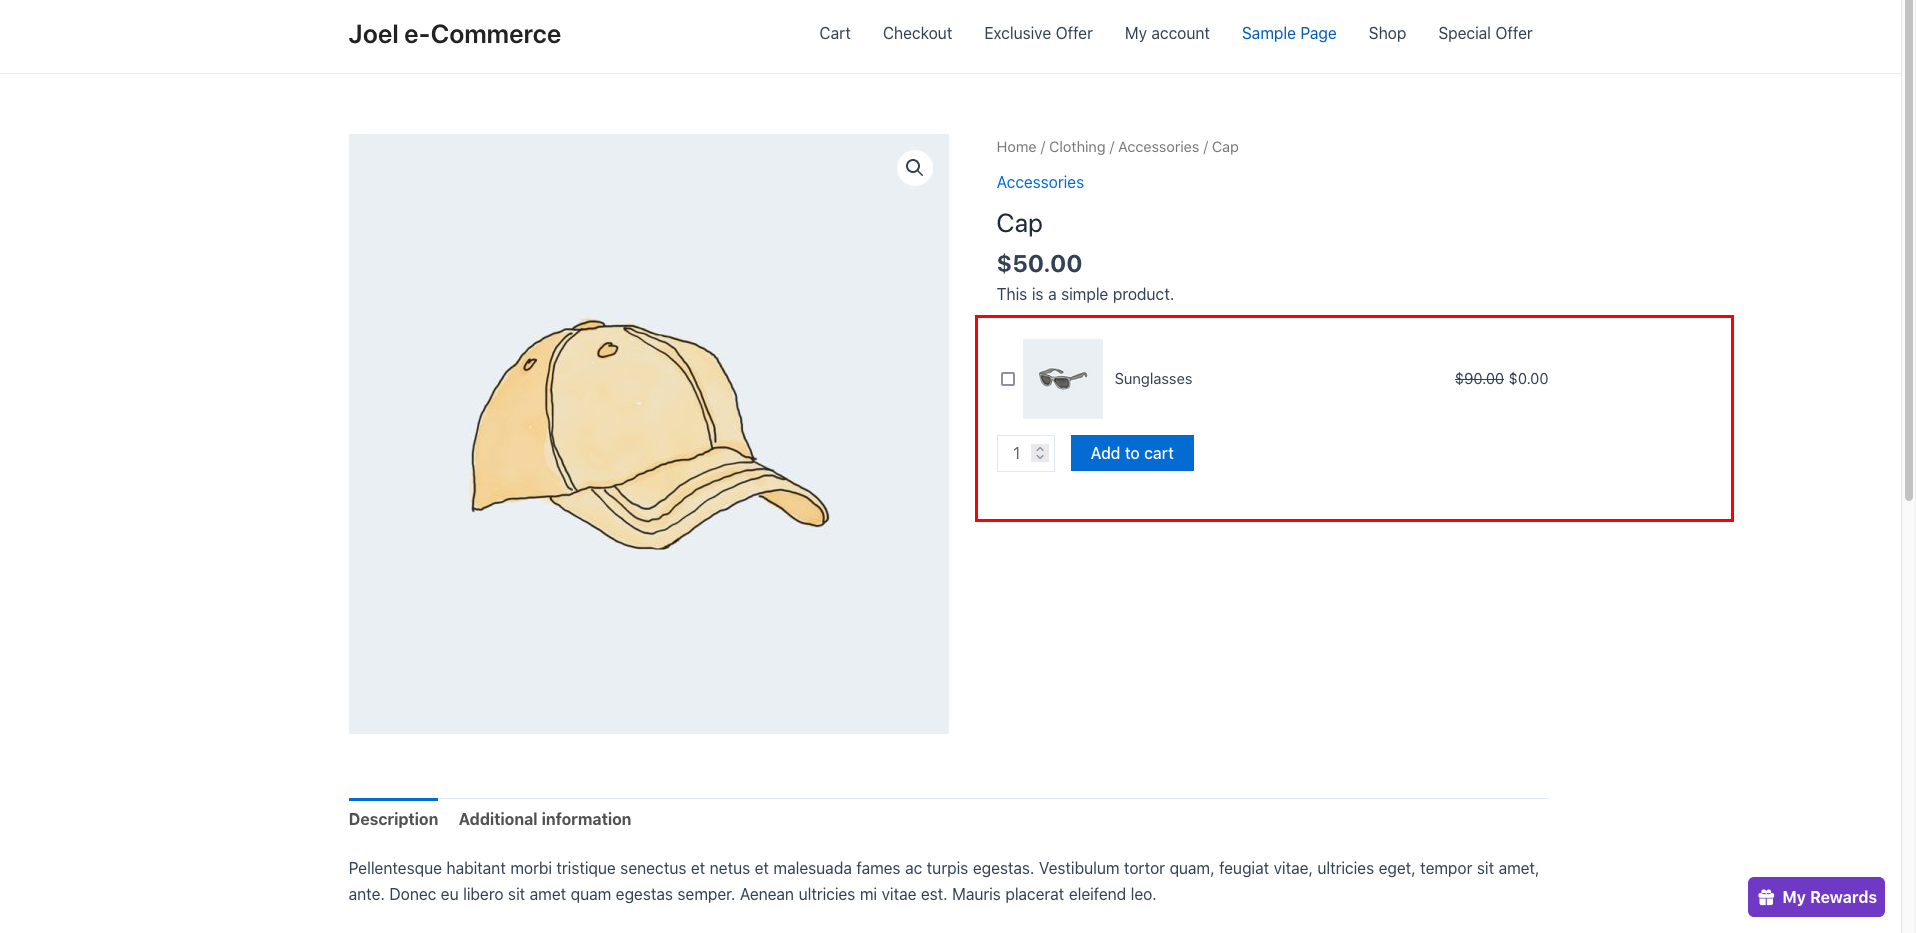Click the gift icon in My Rewards
Viewport: 1916px width, 933px height.
[x=1766, y=897]
